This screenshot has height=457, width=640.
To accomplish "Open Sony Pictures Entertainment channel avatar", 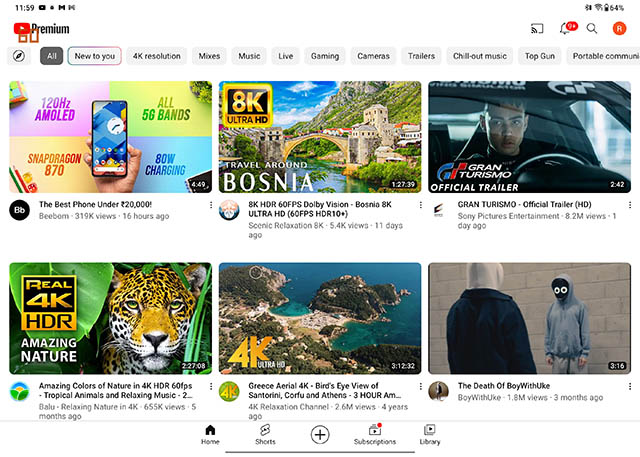I will point(438,210).
